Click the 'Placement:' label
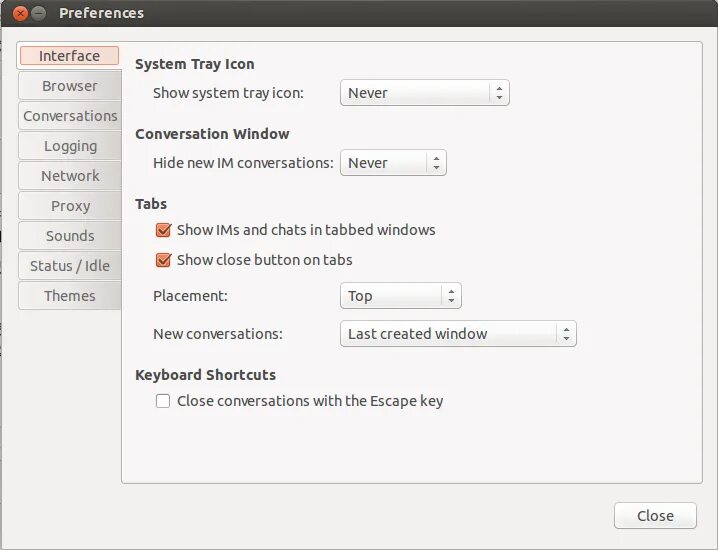 tap(190, 296)
